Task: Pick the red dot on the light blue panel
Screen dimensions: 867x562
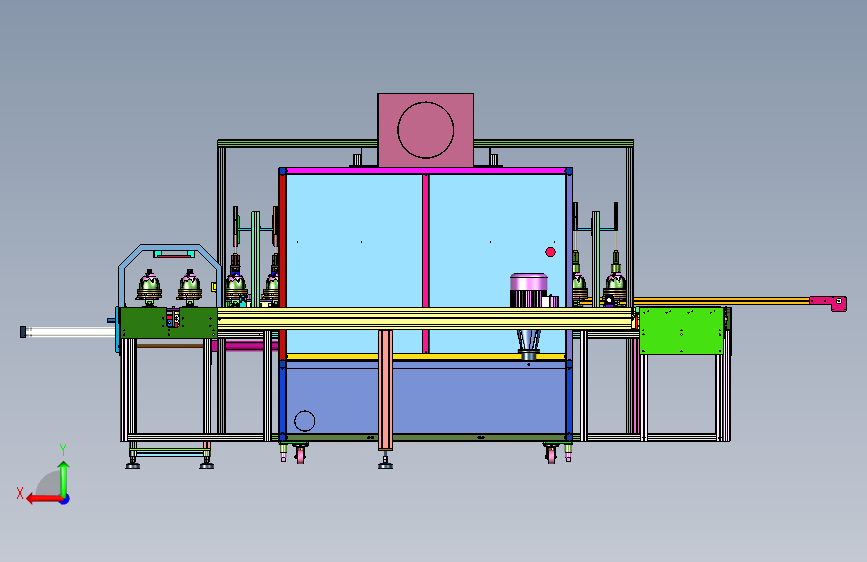Action: pyautogui.click(x=550, y=252)
